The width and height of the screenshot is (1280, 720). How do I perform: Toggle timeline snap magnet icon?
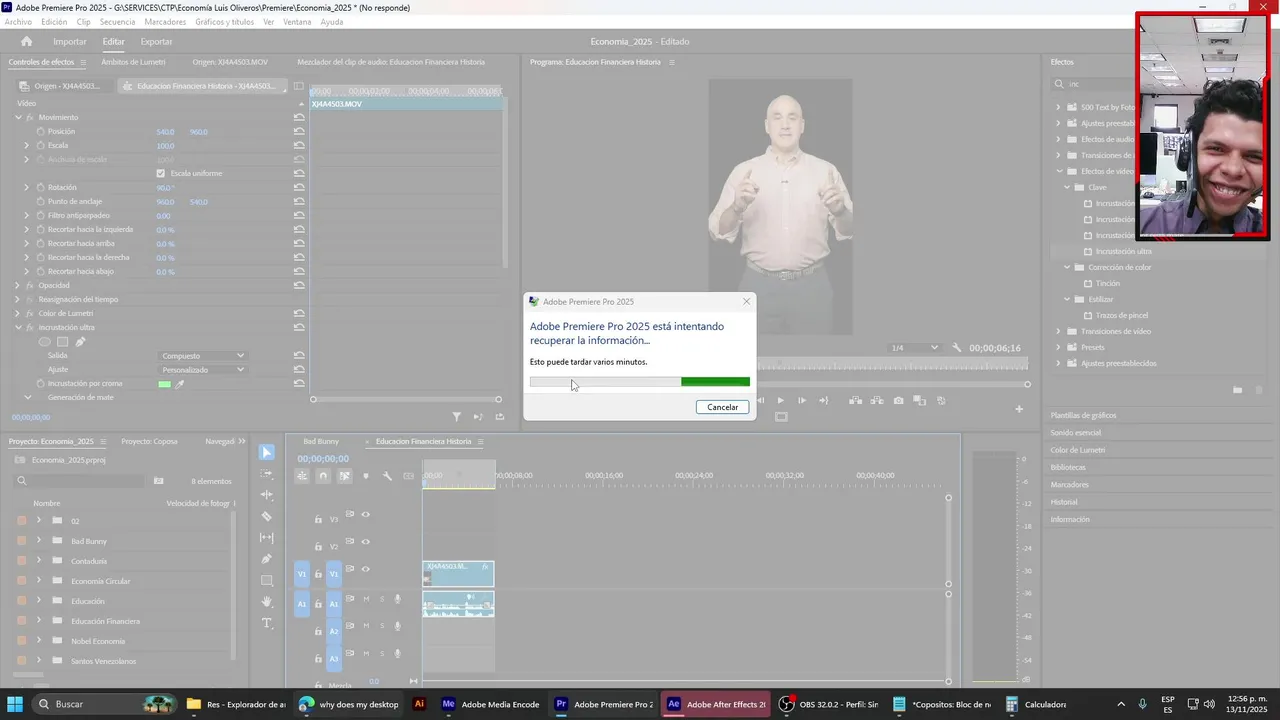pyautogui.click(x=323, y=476)
